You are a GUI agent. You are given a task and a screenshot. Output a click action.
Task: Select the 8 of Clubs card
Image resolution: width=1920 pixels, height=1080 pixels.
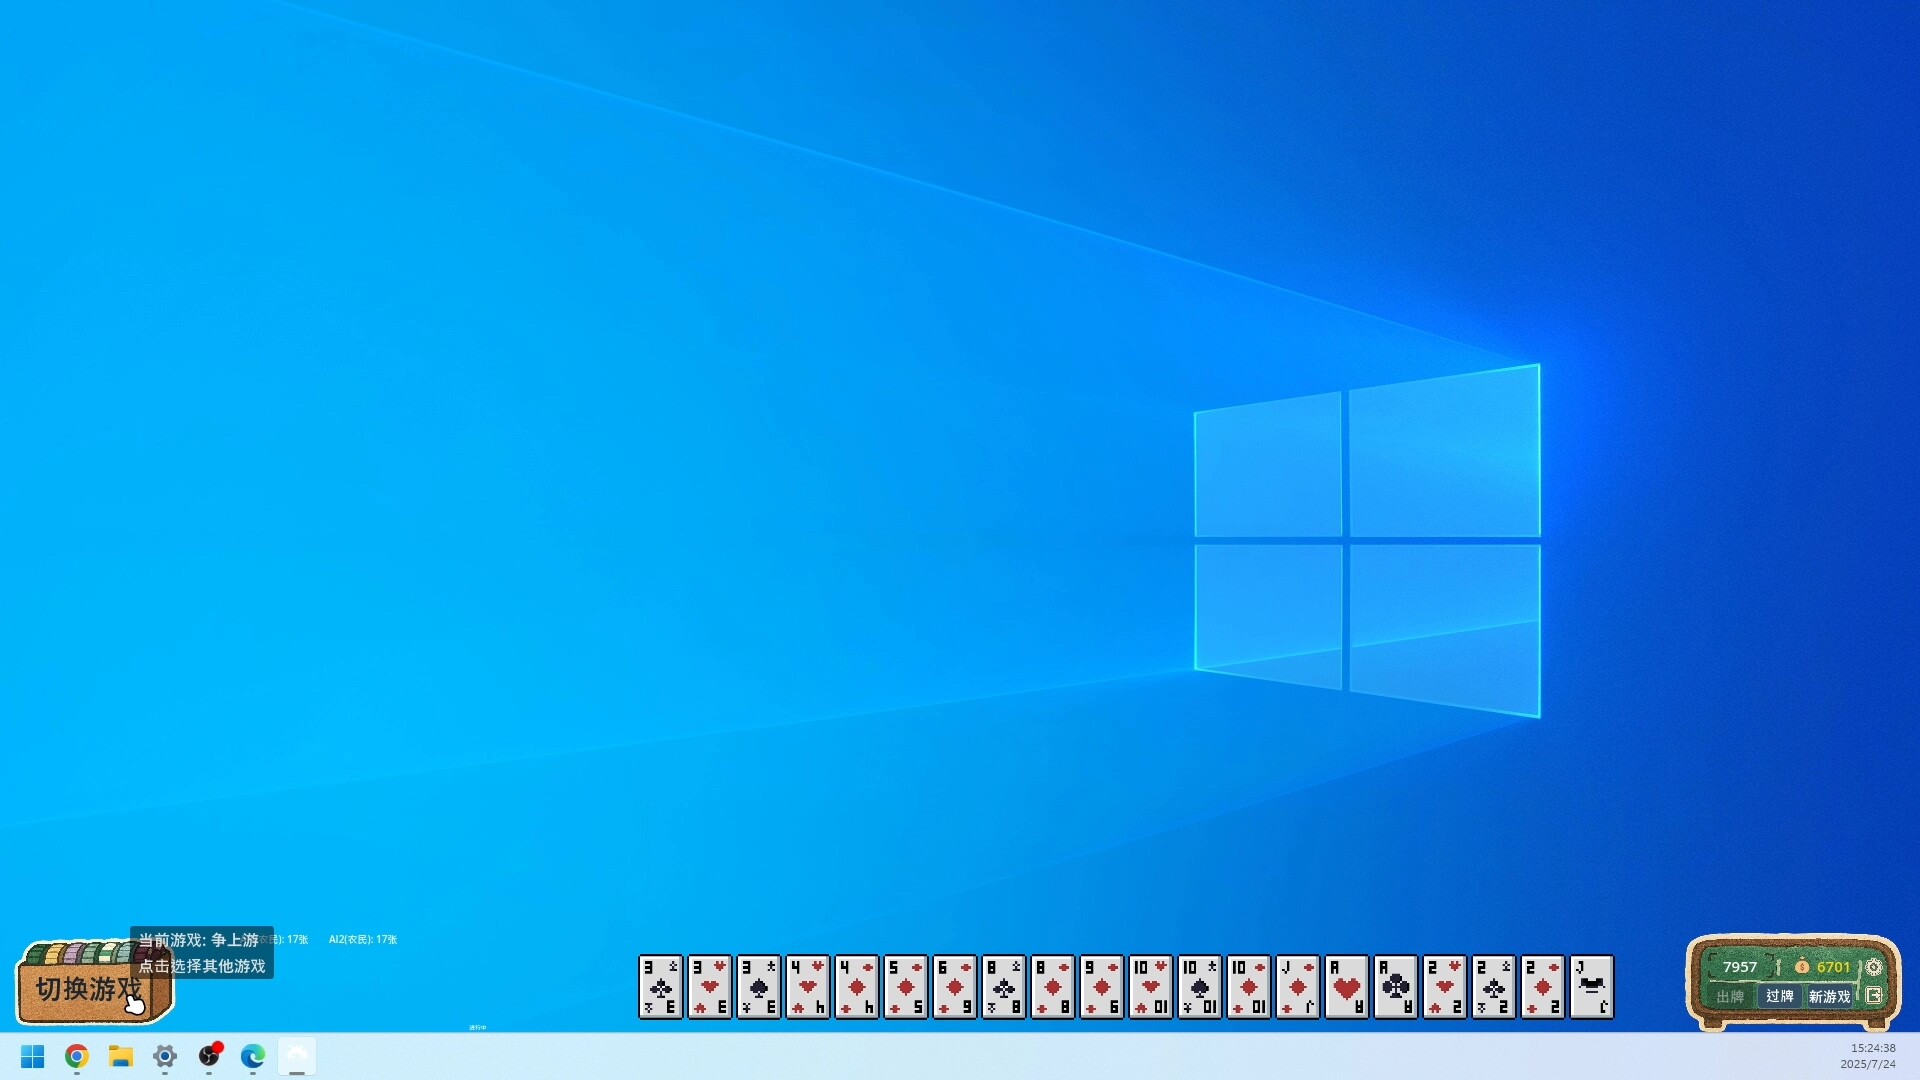coord(1003,988)
